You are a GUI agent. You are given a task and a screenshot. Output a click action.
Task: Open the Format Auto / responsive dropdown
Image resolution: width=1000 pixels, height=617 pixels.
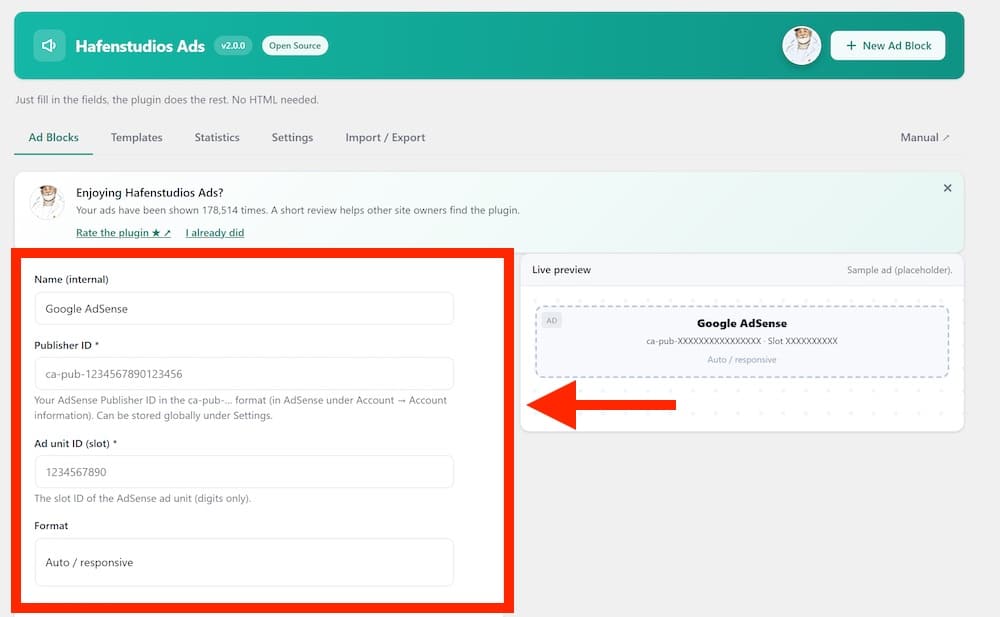[x=244, y=562]
